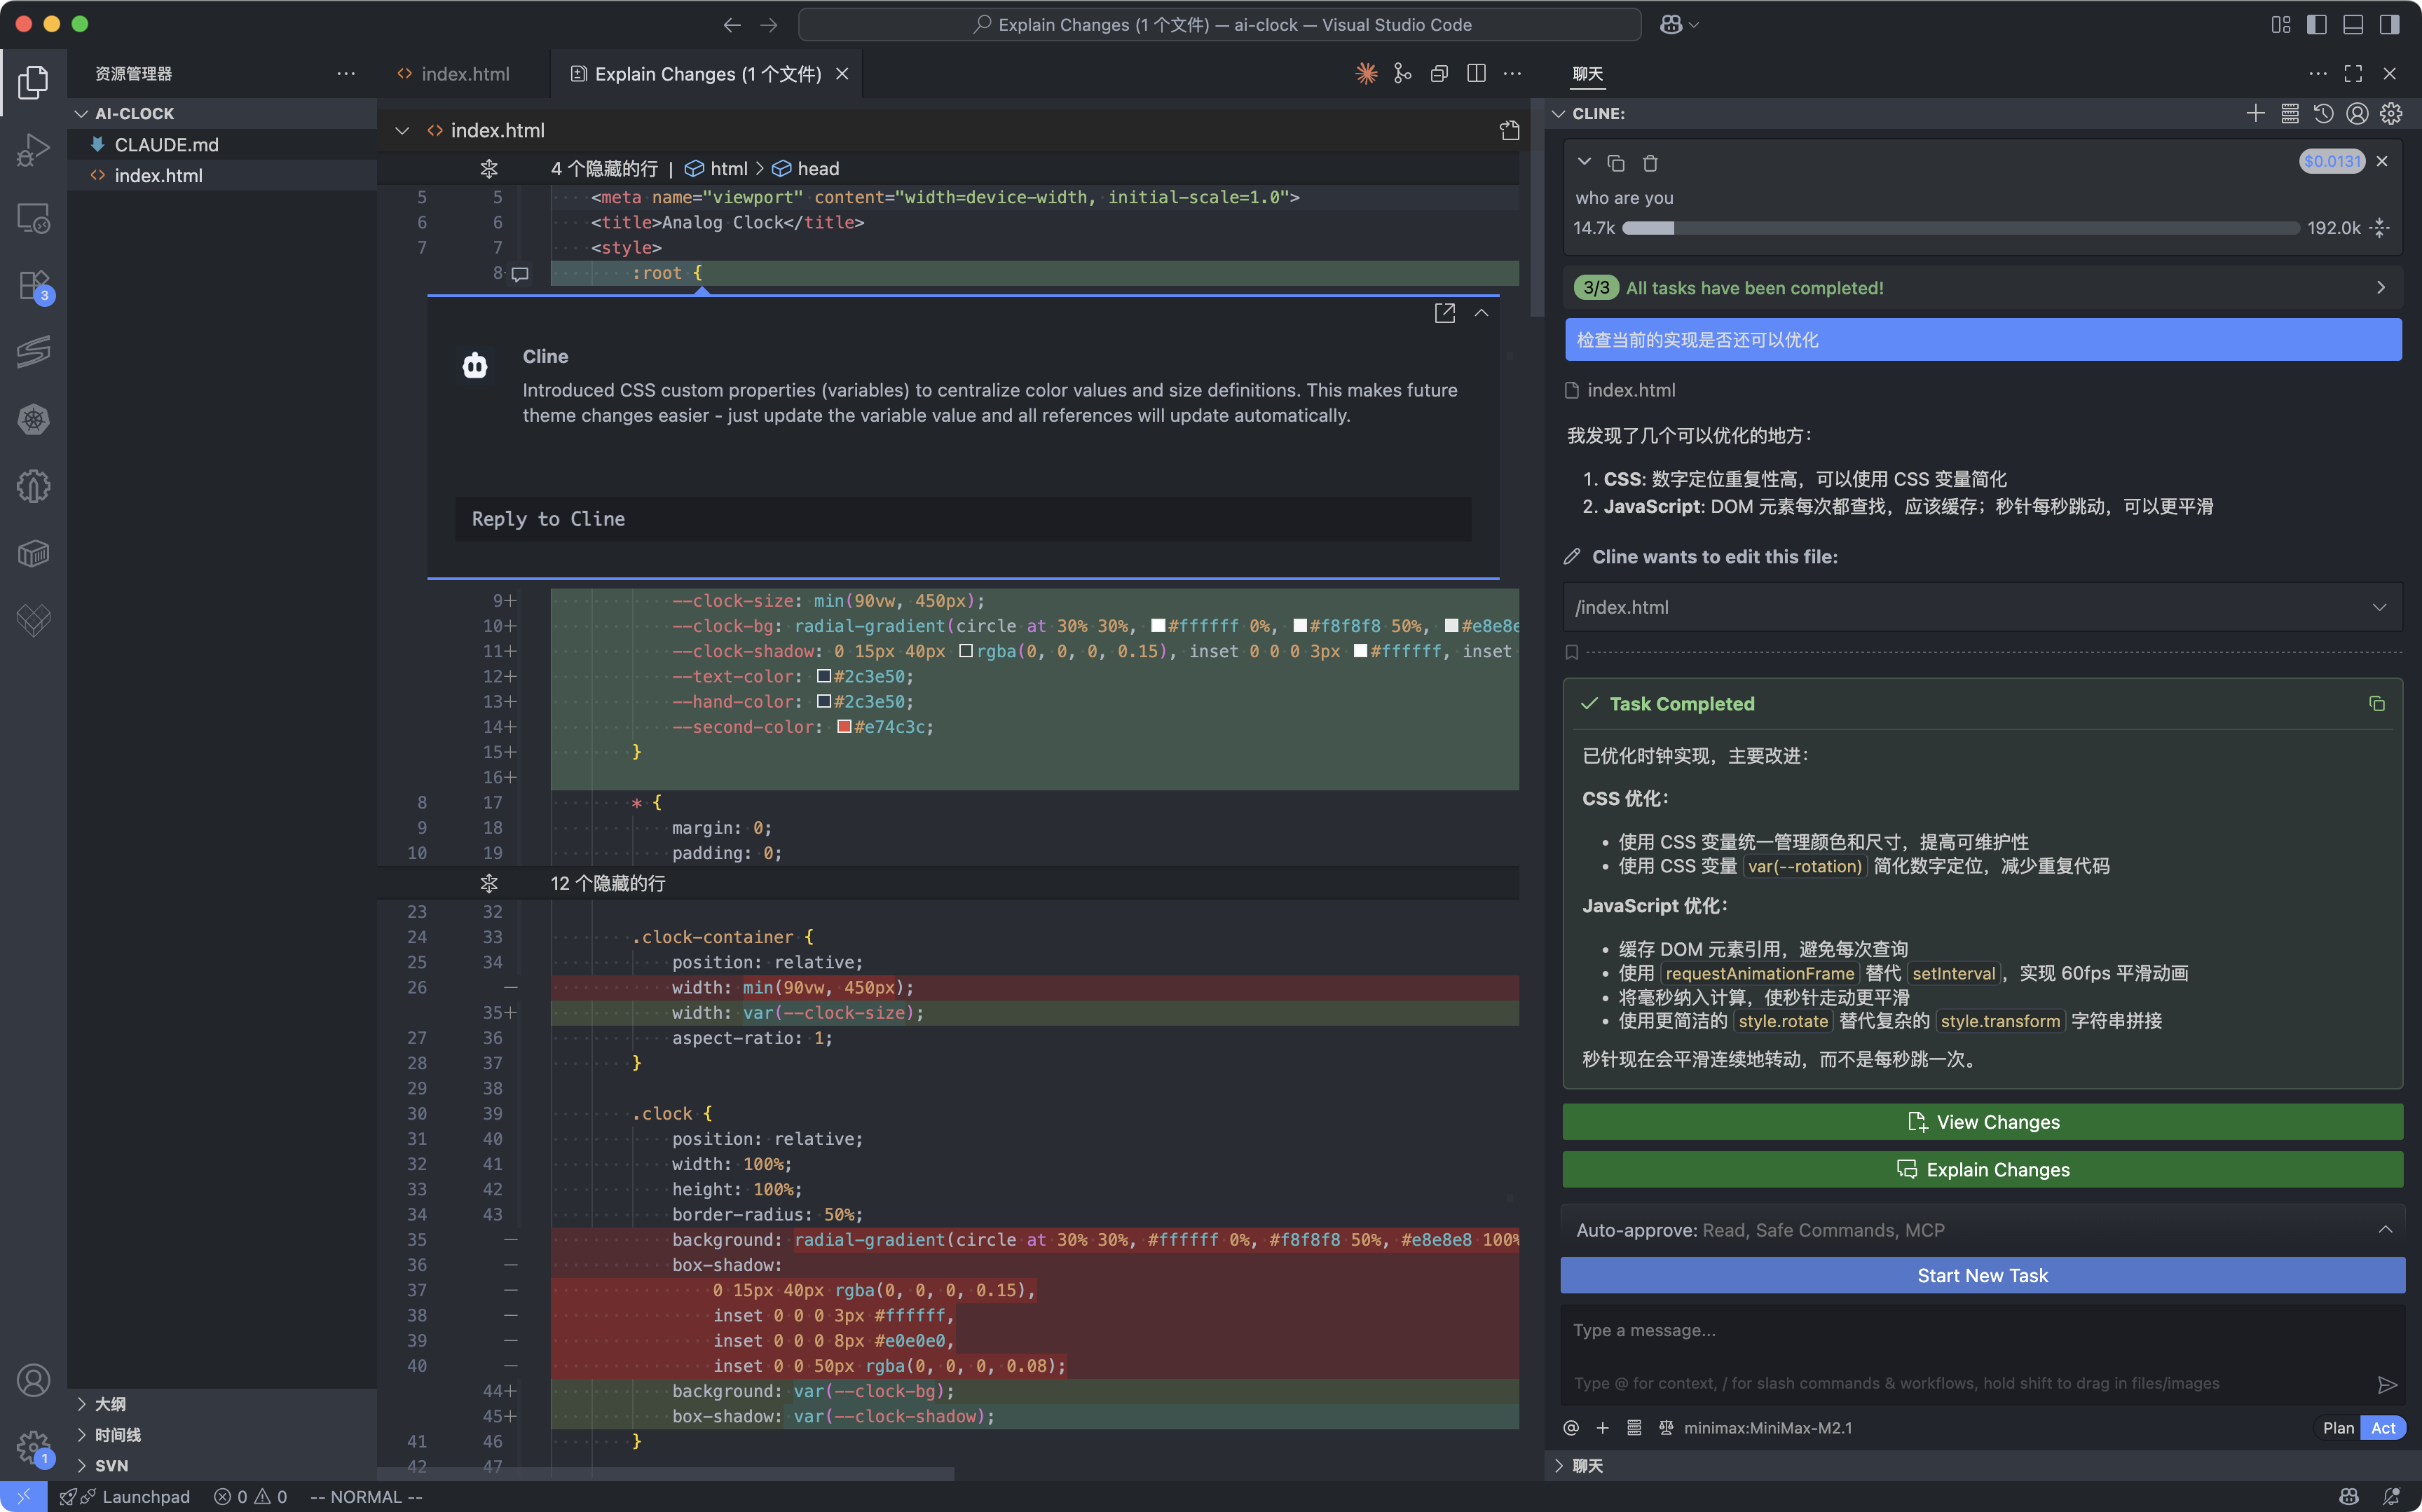Image resolution: width=2422 pixels, height=1512 pixels.
Task: Open the Accounts icon in activity bar
Action: click(33, 1380)
